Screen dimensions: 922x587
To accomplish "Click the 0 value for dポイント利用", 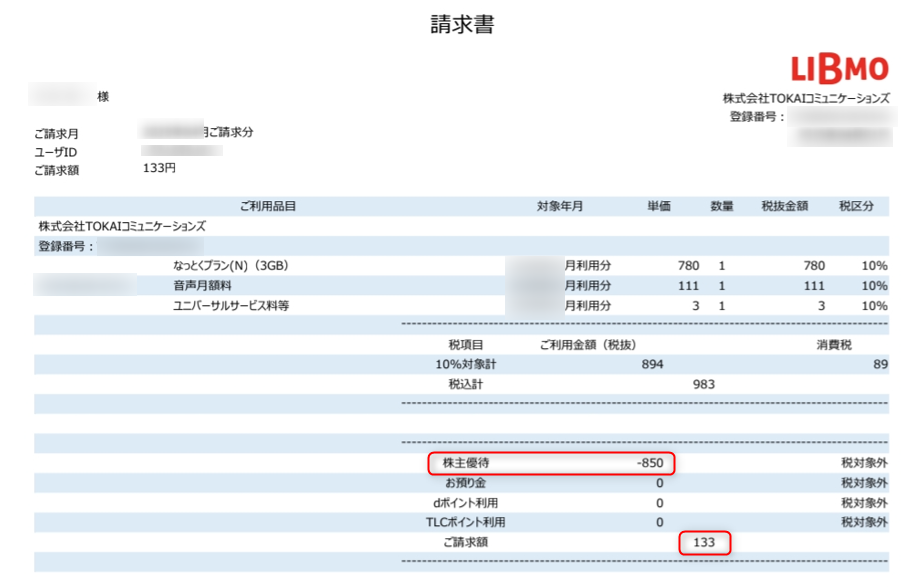I will [x=660, y=503].
